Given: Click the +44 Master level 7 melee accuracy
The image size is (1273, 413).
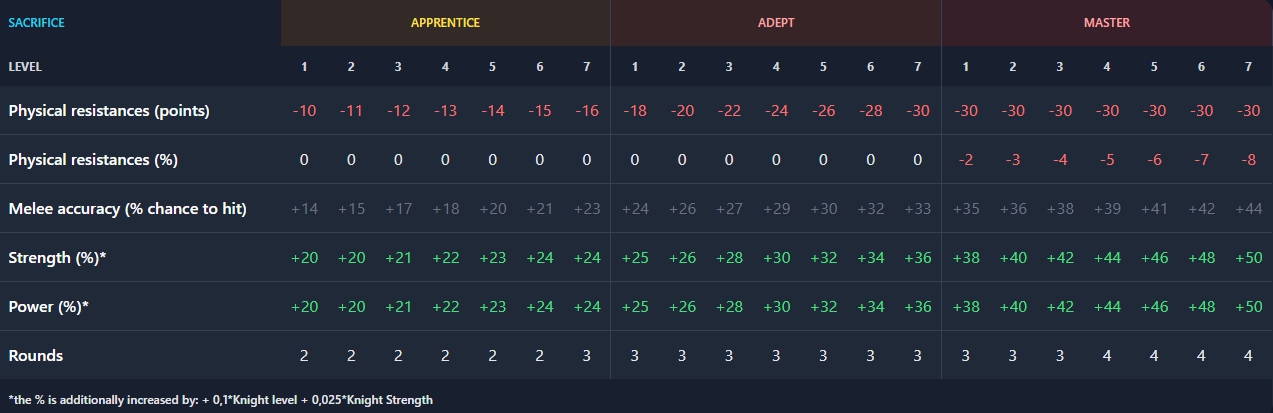Looking at the screenshot, I should (x=1247, y=208).
